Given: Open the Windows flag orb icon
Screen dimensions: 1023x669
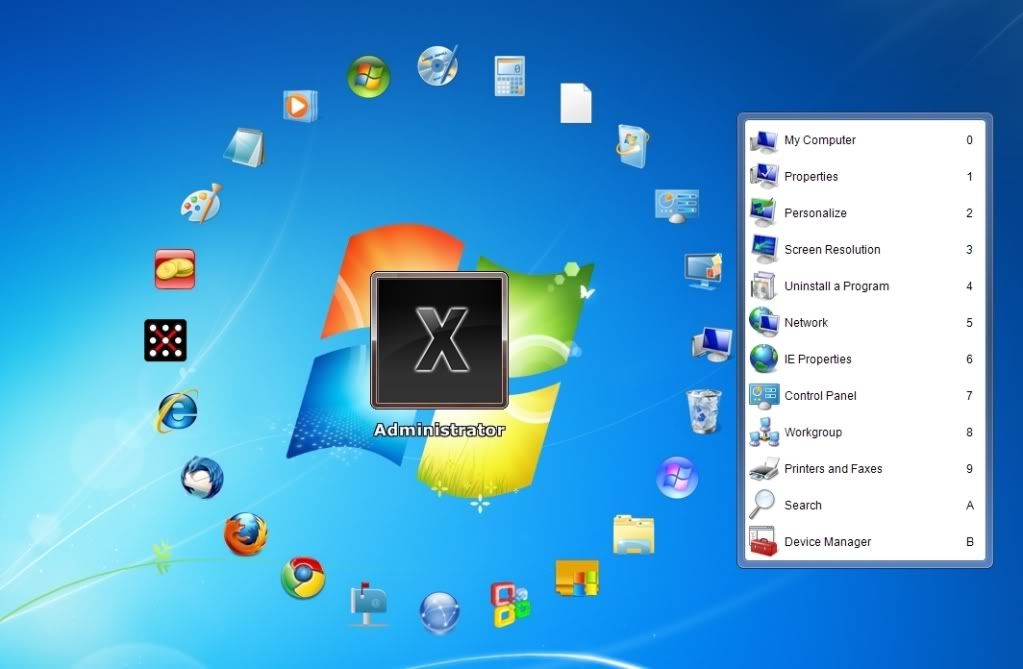Looking at the screenshot, I should [369, 77].
